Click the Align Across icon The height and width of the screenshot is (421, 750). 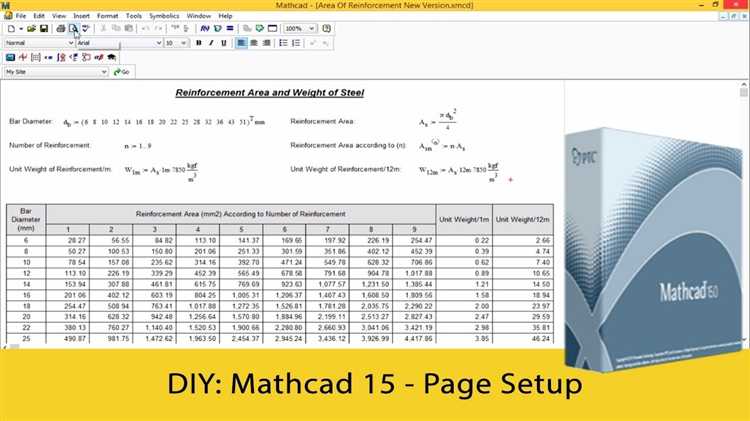coord(175,29)
